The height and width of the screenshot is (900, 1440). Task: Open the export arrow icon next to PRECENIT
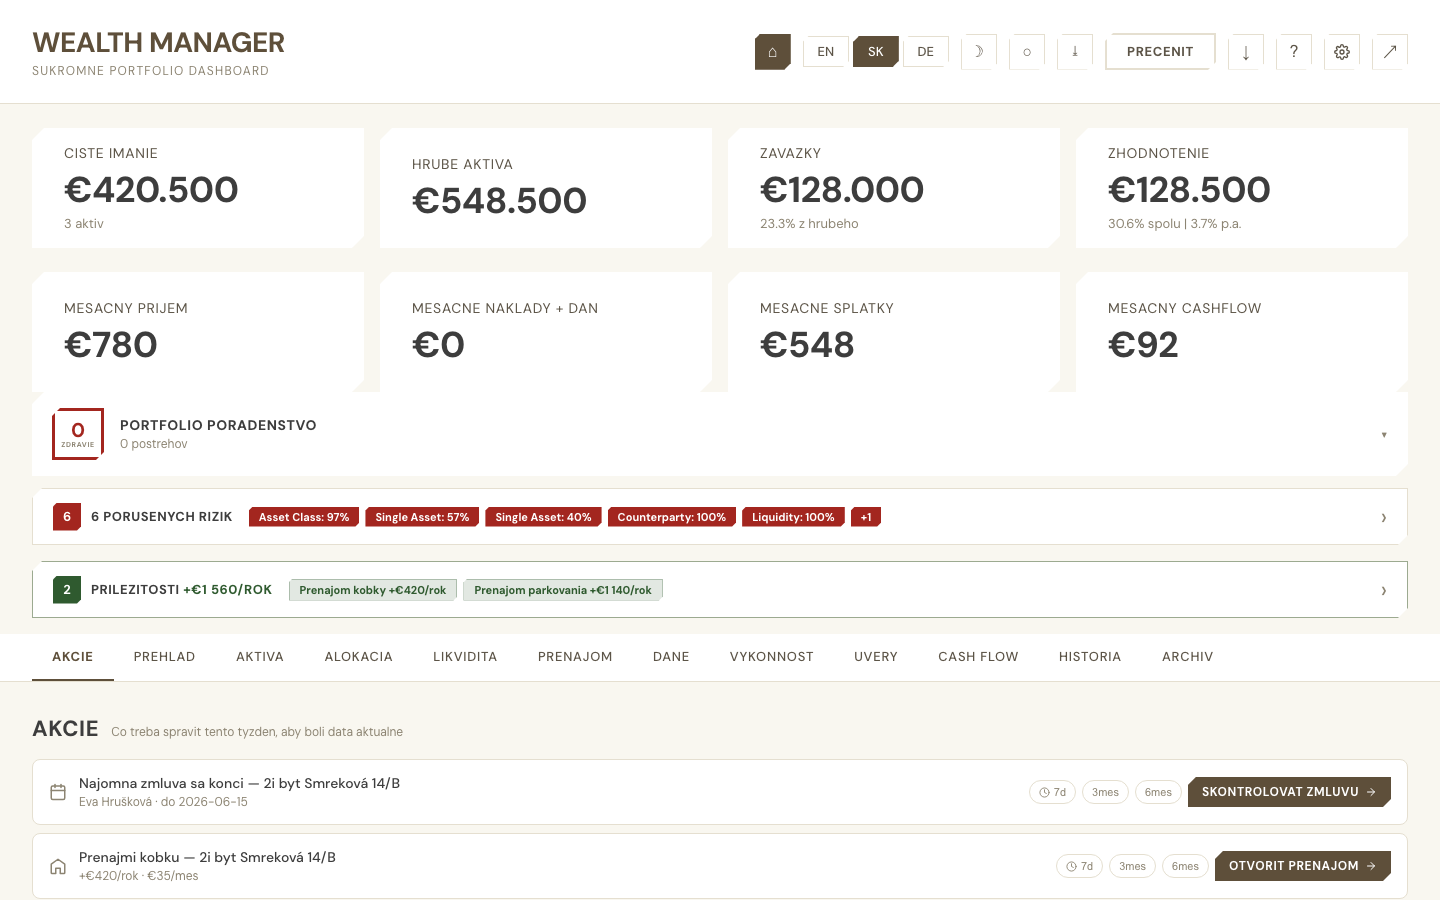click(1245, 51)
